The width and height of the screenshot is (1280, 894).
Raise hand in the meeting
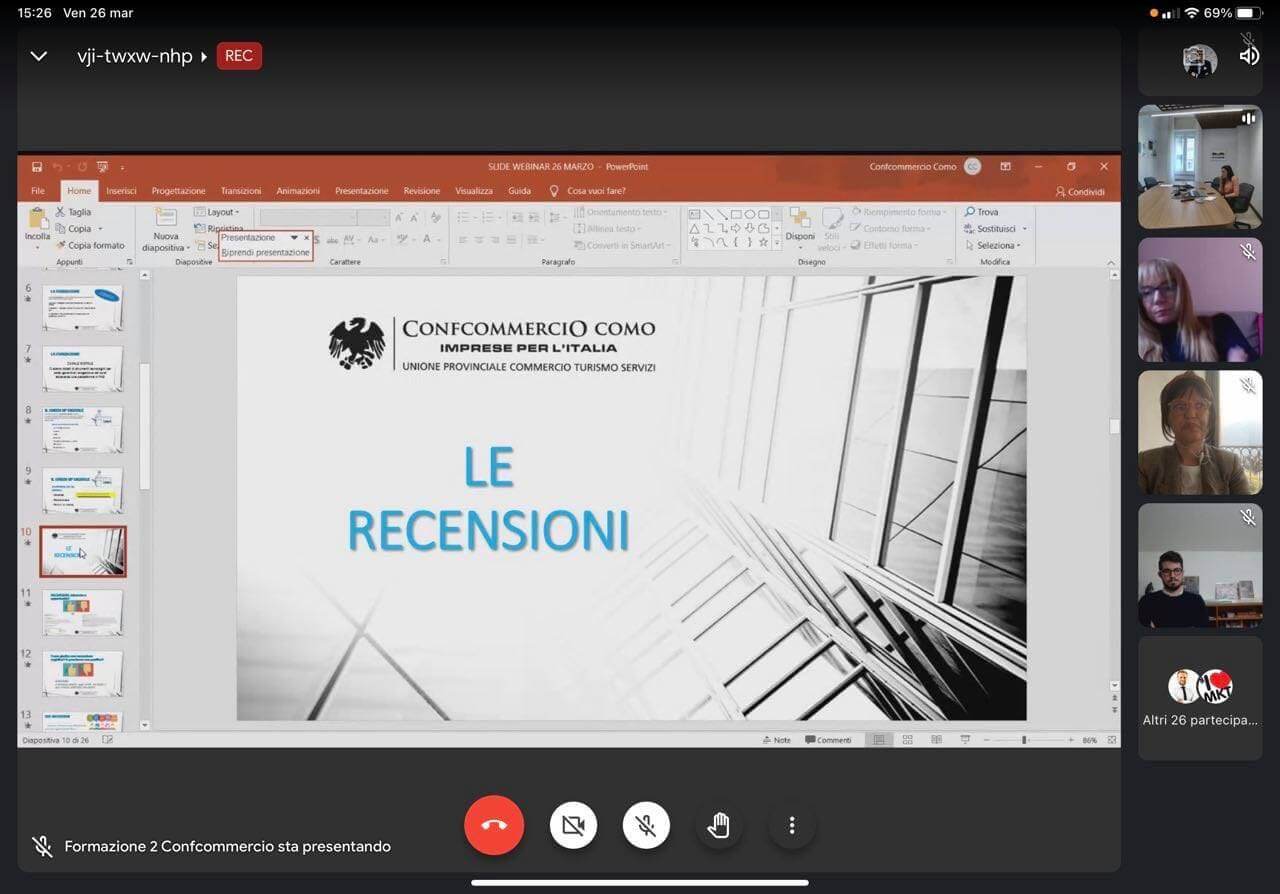click(x=718, y=825)
